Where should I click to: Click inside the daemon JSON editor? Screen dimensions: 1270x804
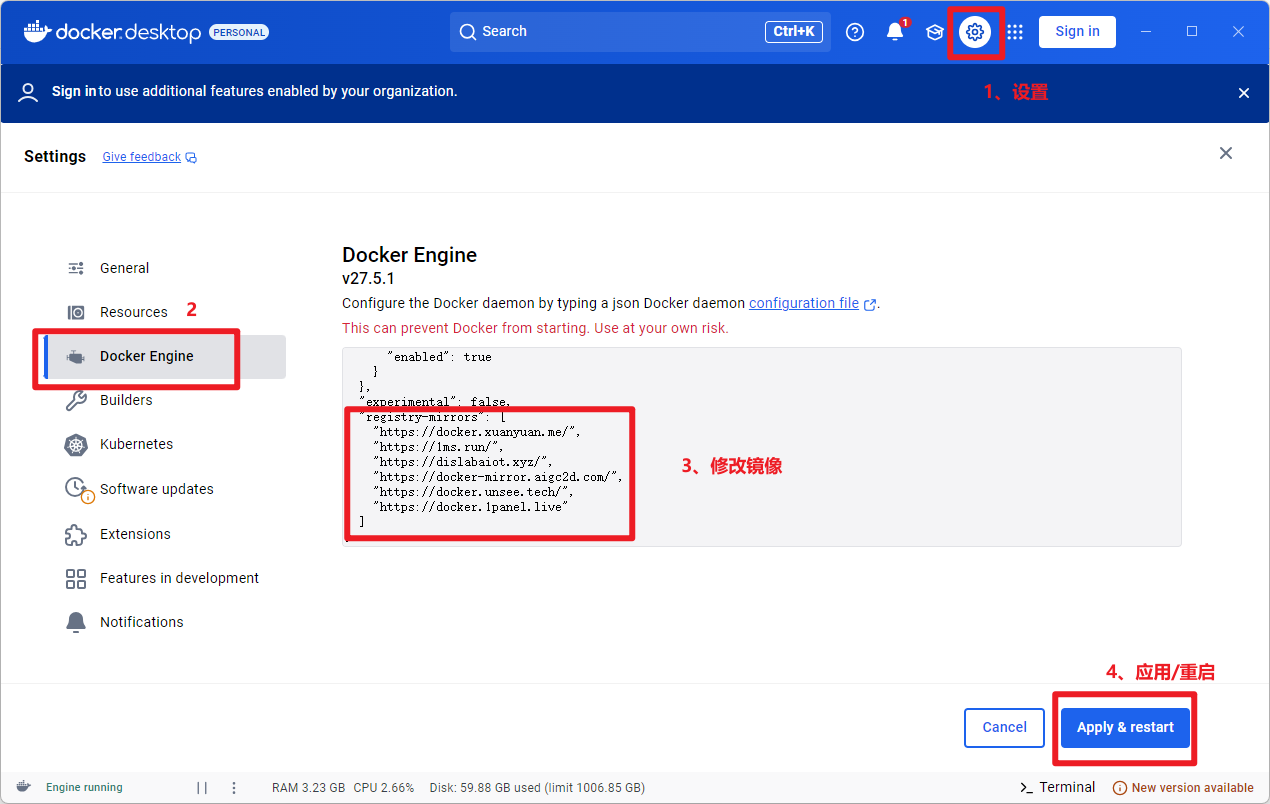762,447
